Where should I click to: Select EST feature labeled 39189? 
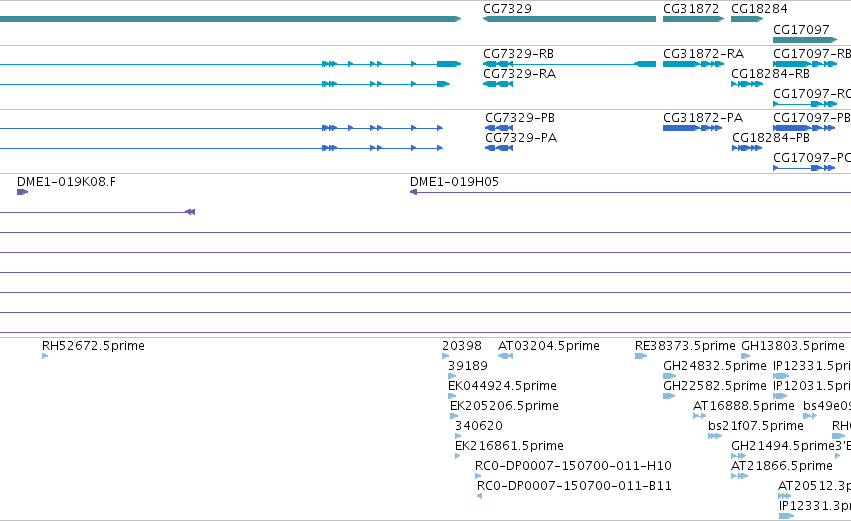[452, 376]
